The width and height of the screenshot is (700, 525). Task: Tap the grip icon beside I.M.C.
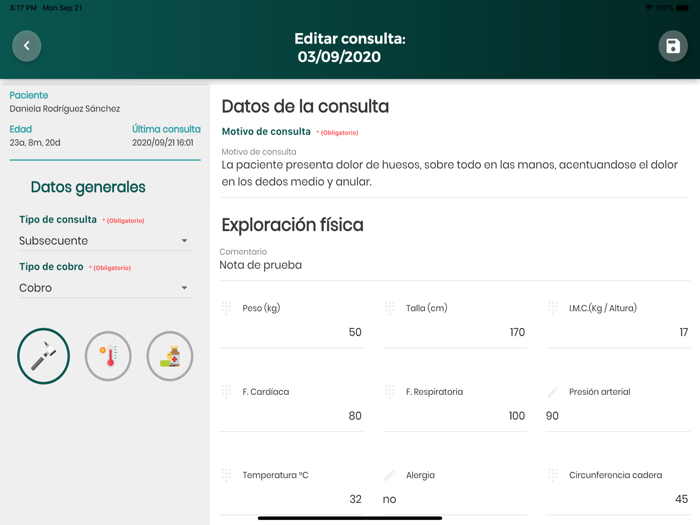click(x=553, y=308)
